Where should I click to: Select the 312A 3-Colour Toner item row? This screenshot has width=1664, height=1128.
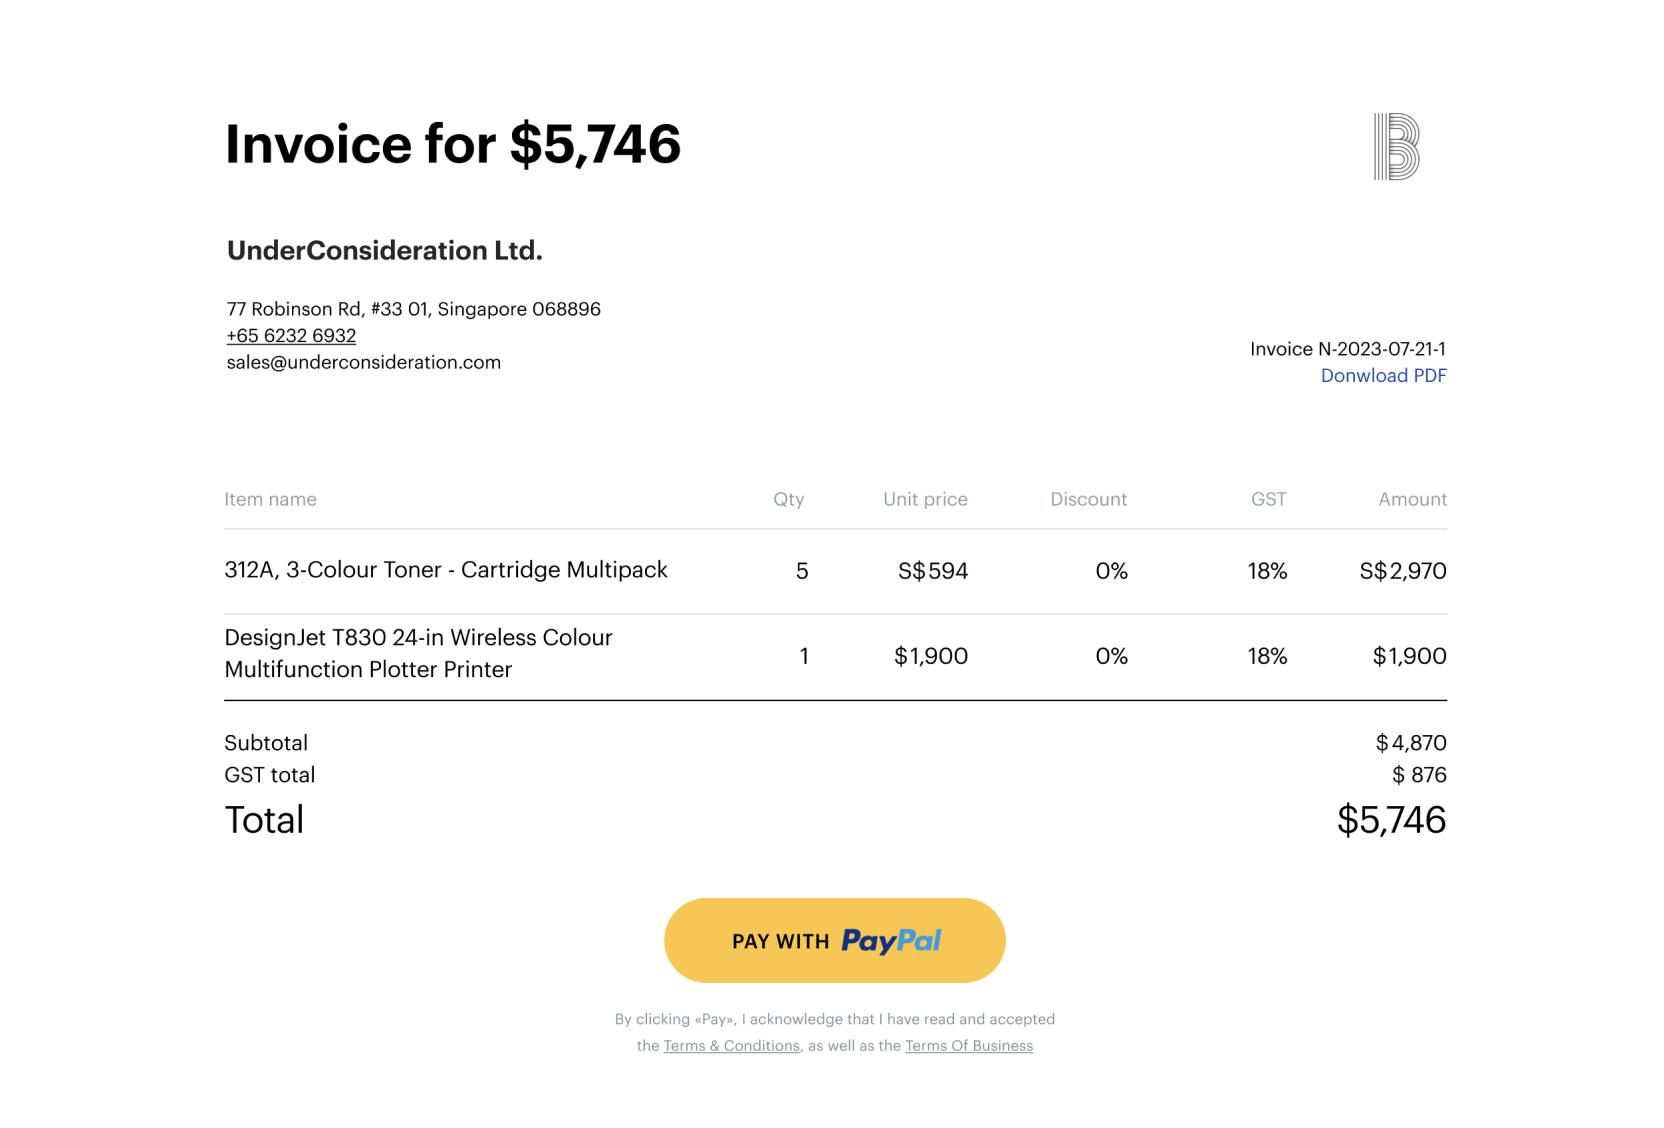coord(445,570)
